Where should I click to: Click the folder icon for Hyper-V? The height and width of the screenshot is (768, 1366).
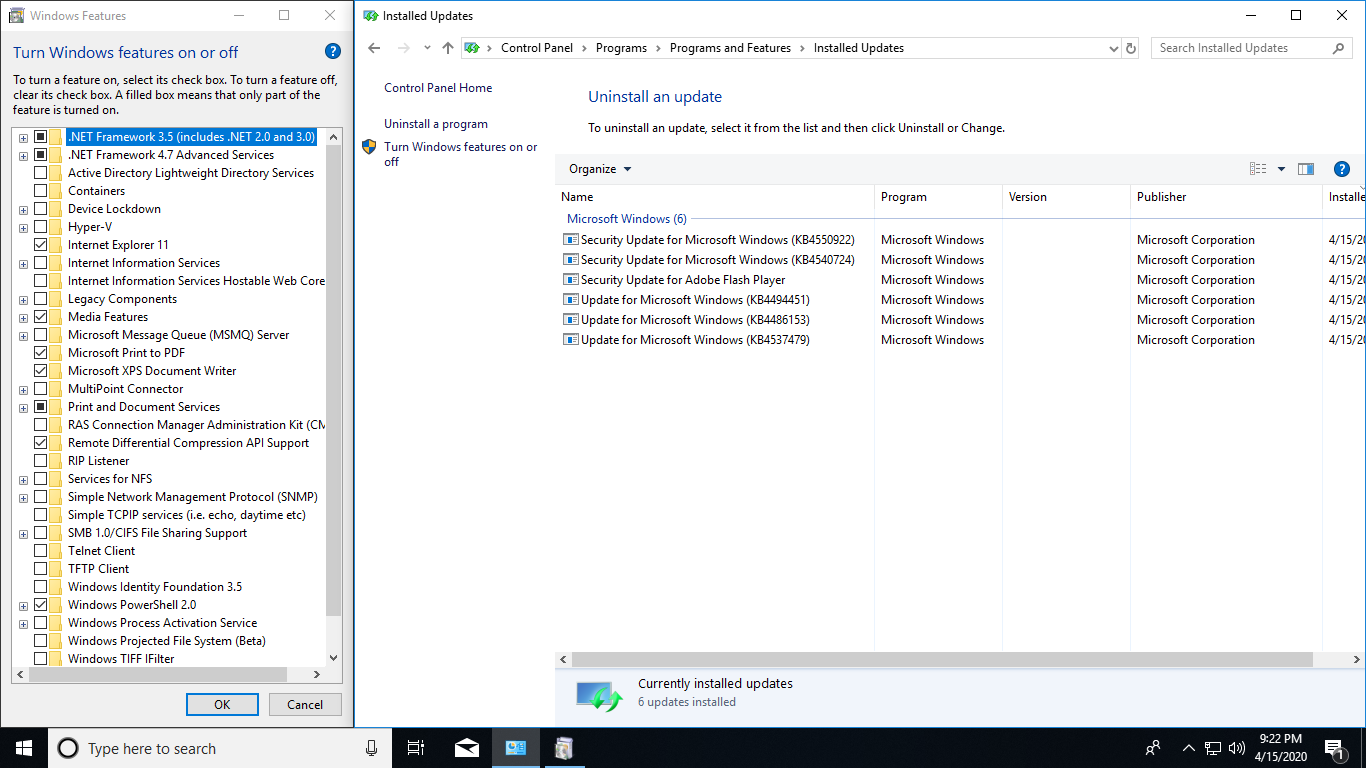point(56,227)
